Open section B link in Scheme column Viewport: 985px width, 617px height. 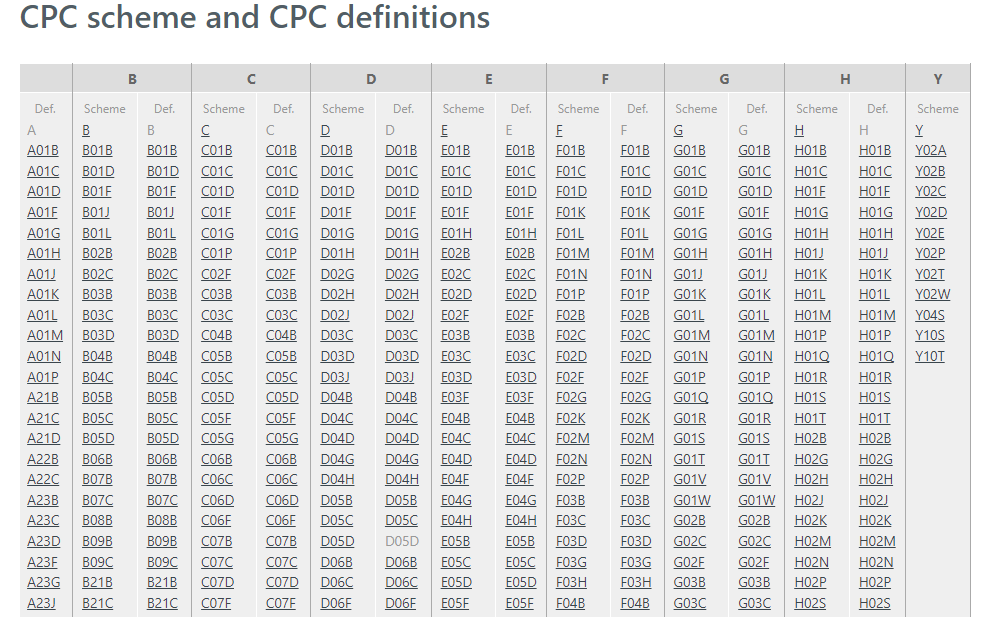click(86, 130)
